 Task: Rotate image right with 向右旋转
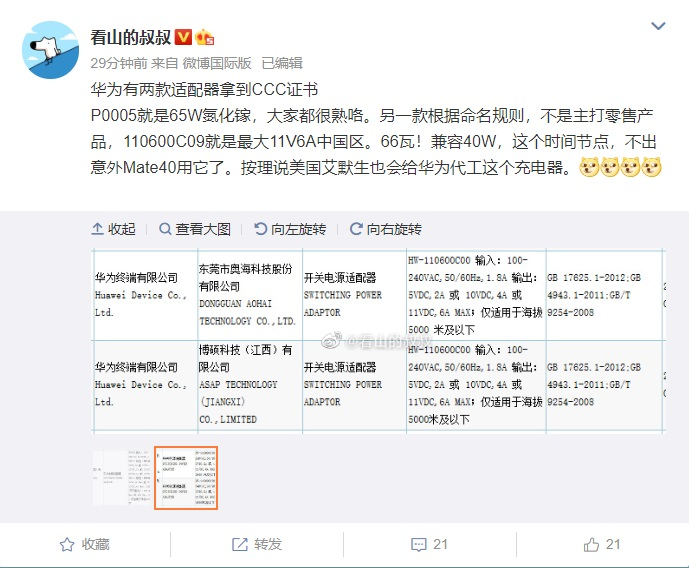click(x=386, y=229)
